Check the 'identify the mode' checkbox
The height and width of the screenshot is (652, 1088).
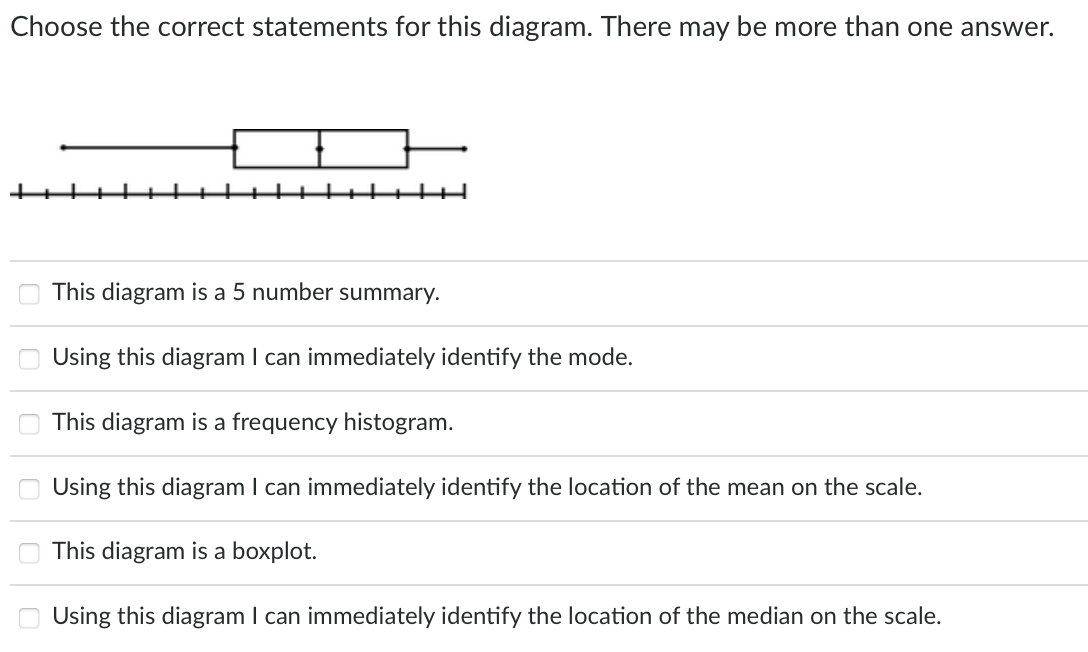click(x=29, y=358)
